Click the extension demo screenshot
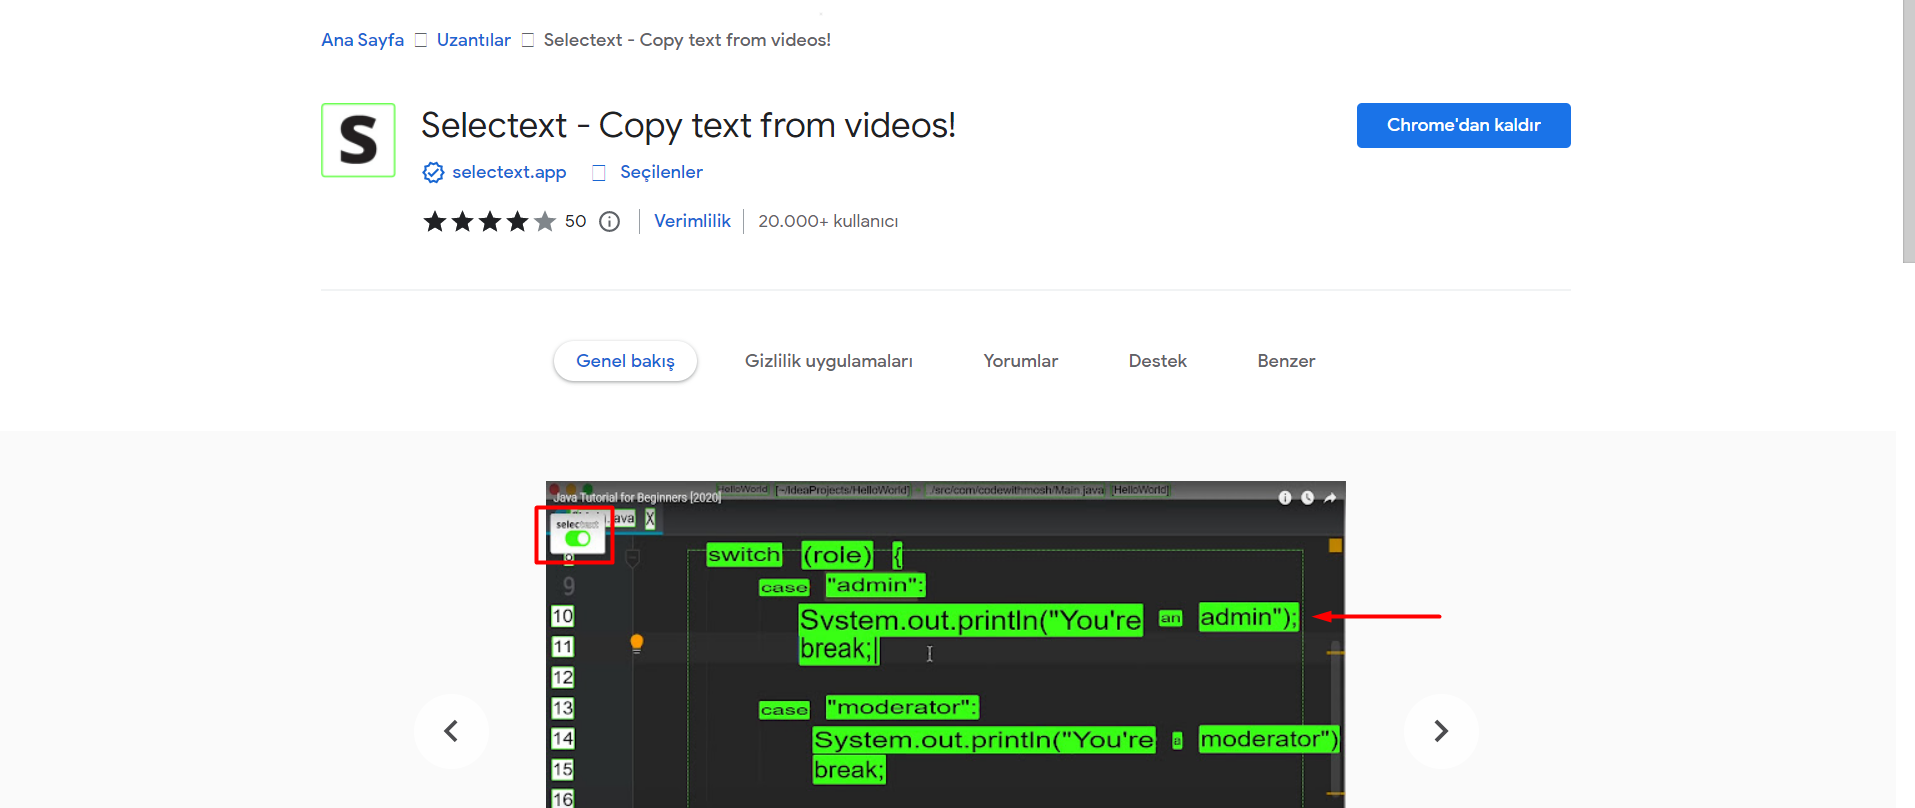This screenshot has width=1915, height=808. pyautogui.click(x=946, y=645)
